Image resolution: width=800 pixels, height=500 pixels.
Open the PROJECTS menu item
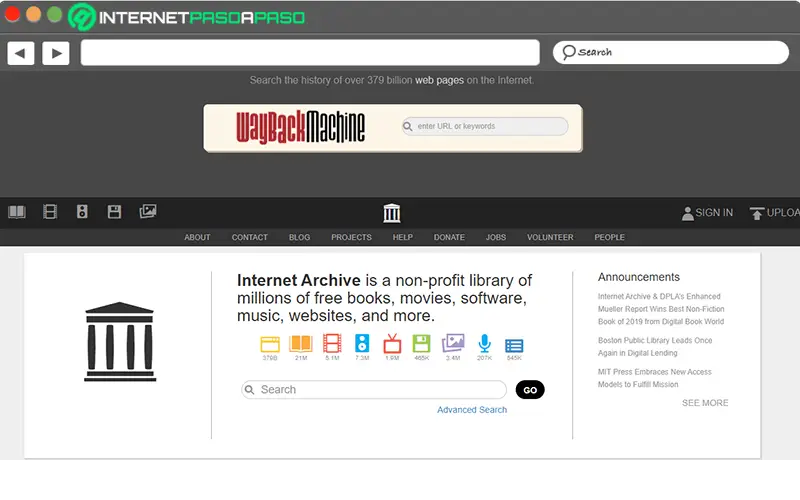(x=351, y=237)
